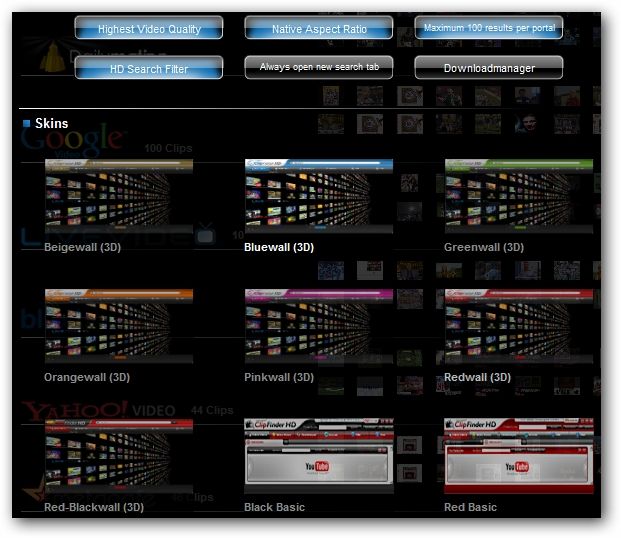Toggle the Highest Video Quality option

pyautogui.click(x=149, y=28)
